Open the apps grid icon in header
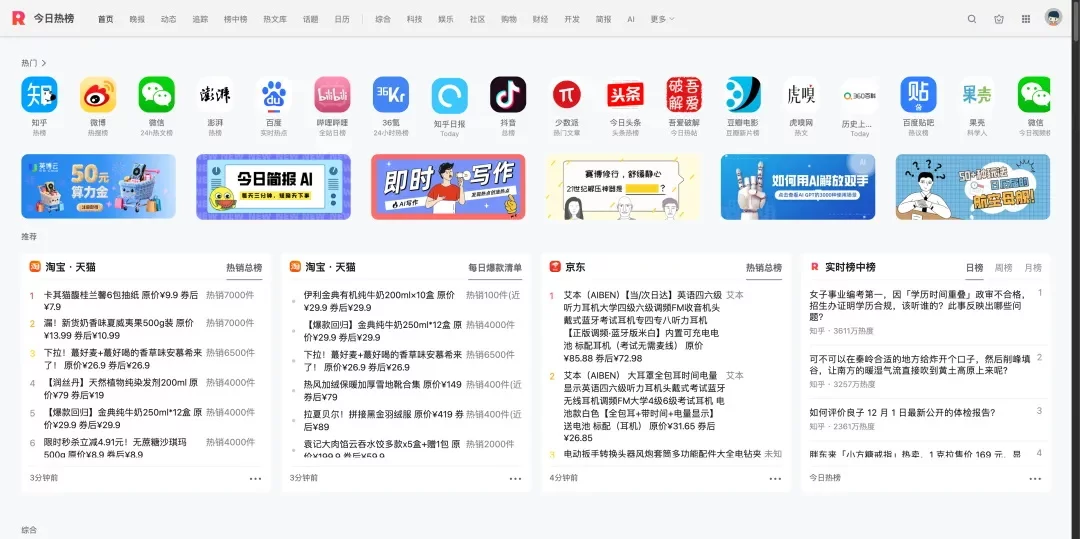 tap(1026, 19)
